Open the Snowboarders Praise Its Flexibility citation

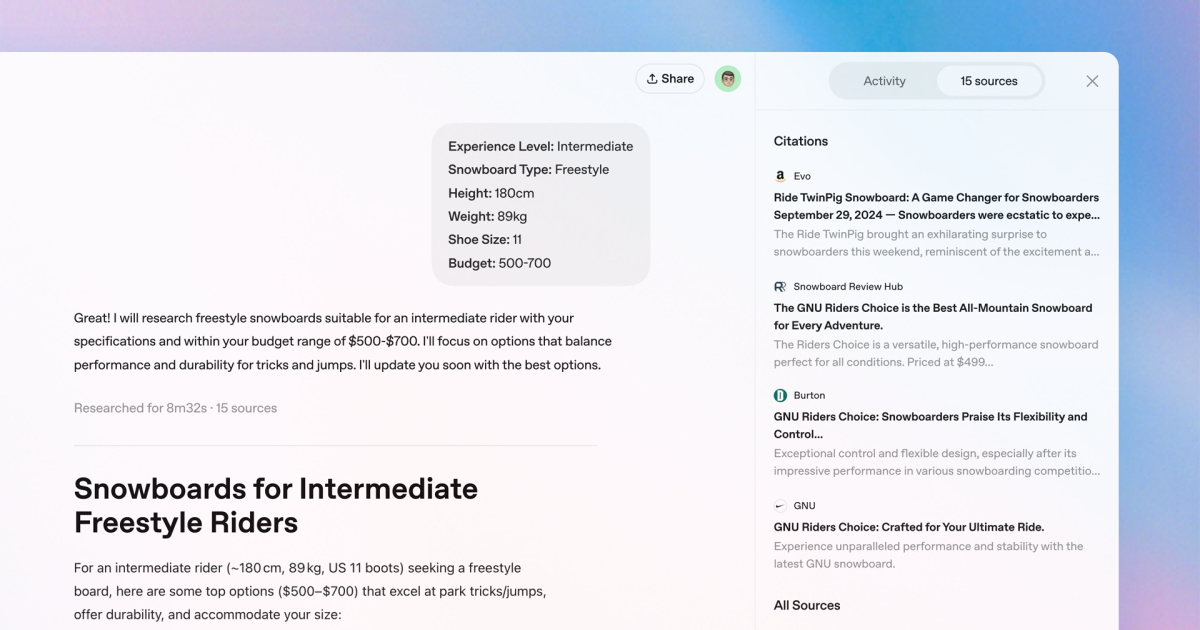coord(930,425)
